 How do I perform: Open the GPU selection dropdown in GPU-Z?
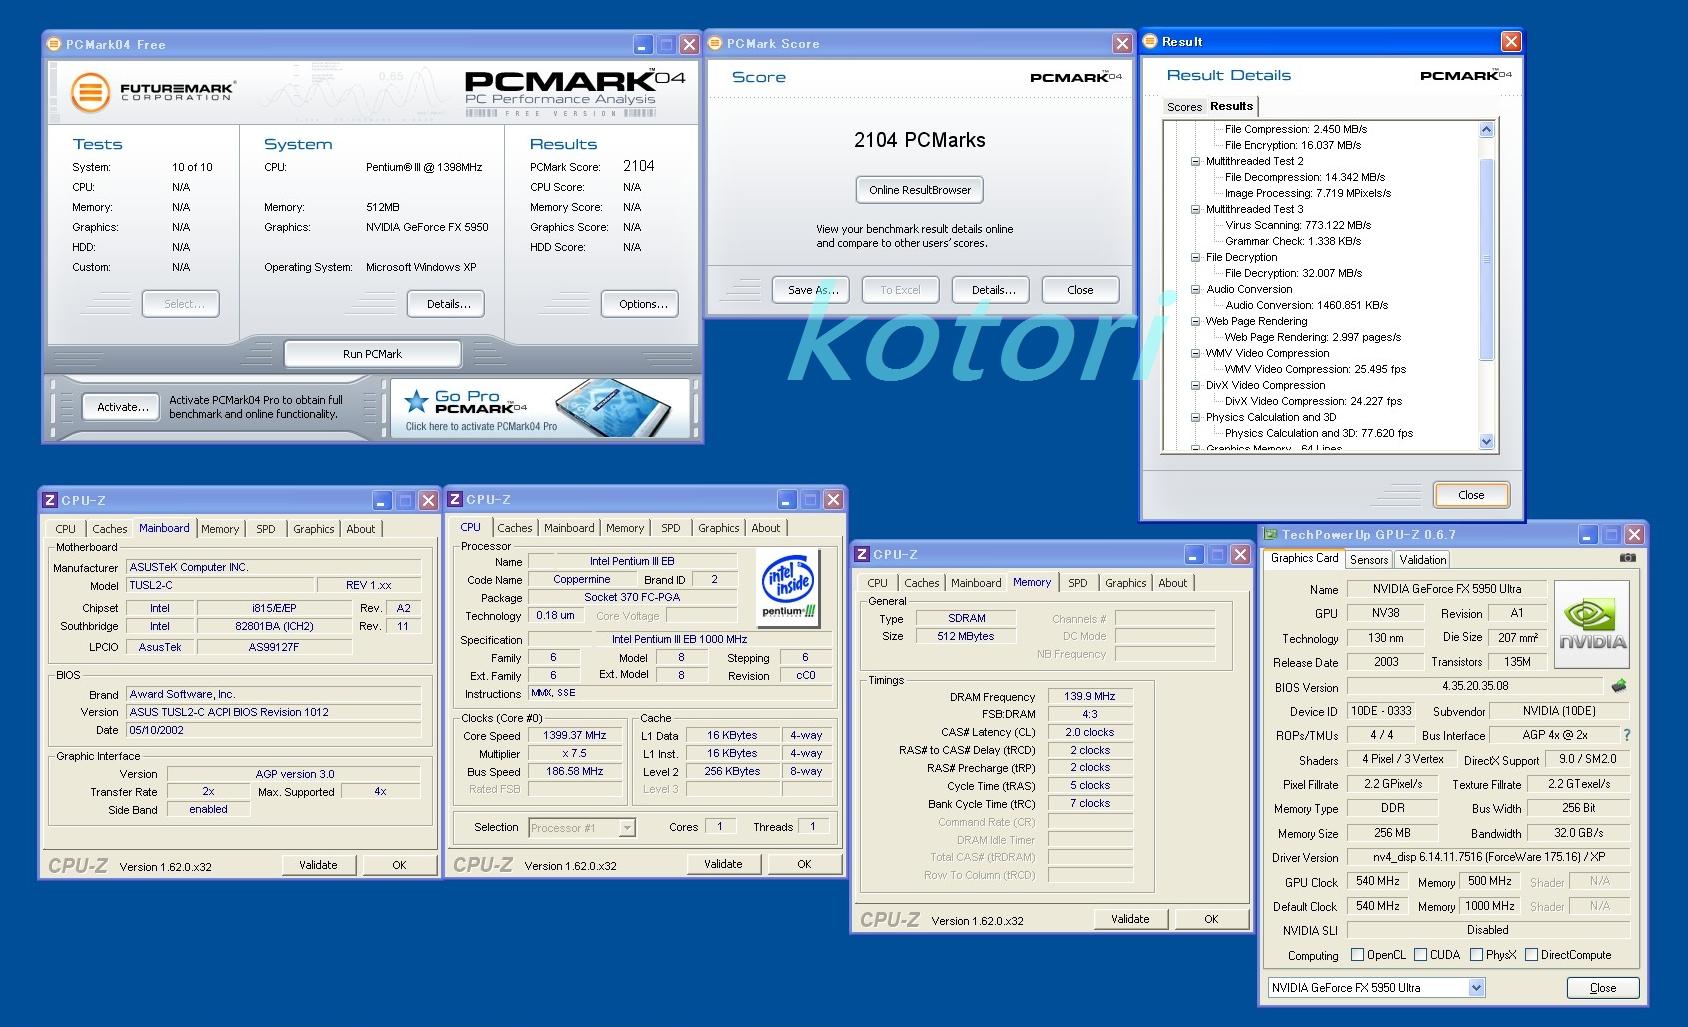1476,988
